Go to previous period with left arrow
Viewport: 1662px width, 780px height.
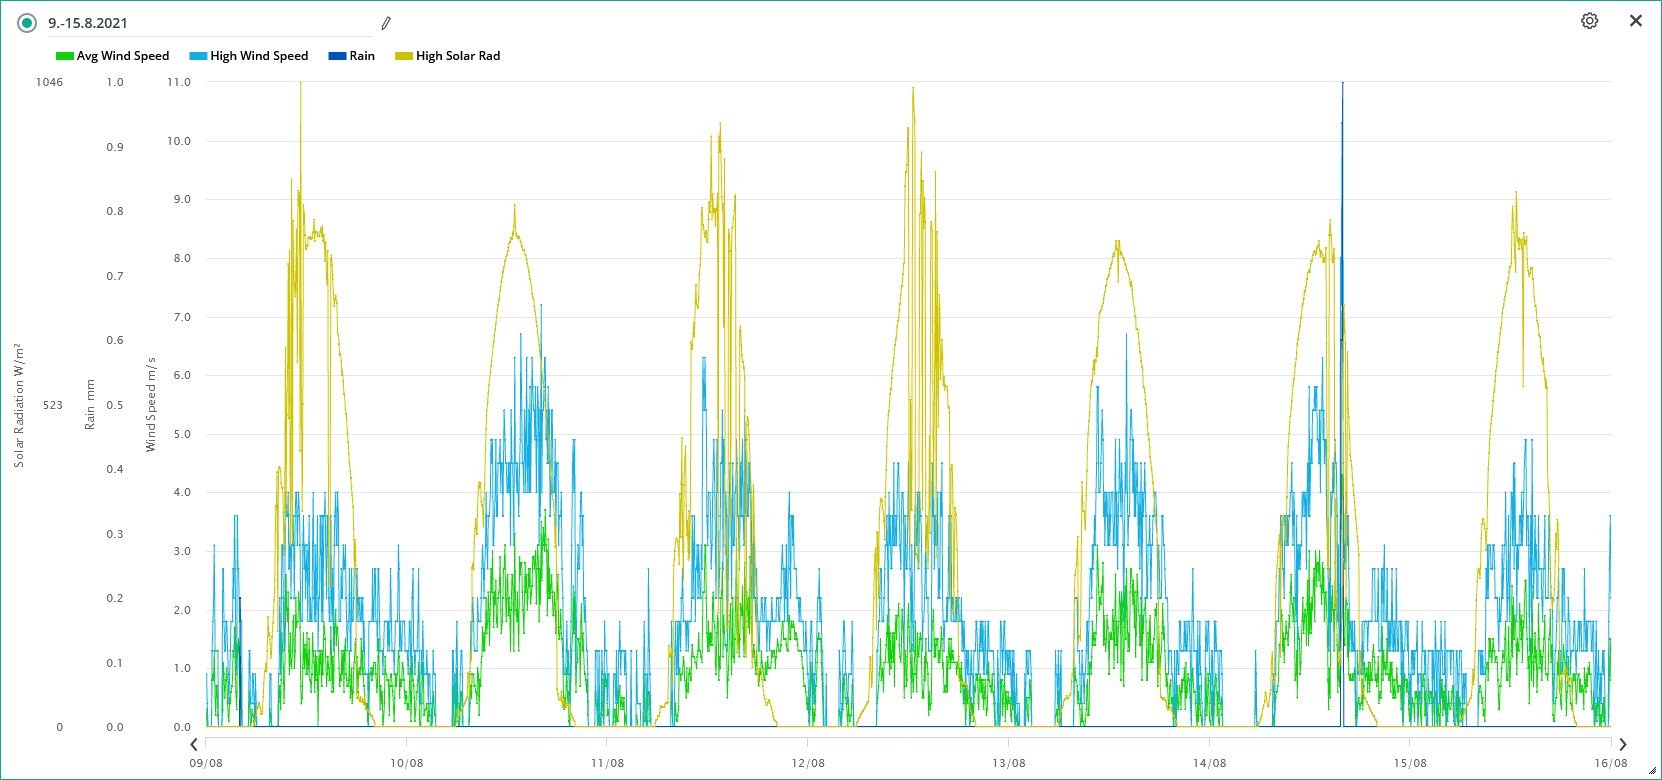(x=194, y=744)
